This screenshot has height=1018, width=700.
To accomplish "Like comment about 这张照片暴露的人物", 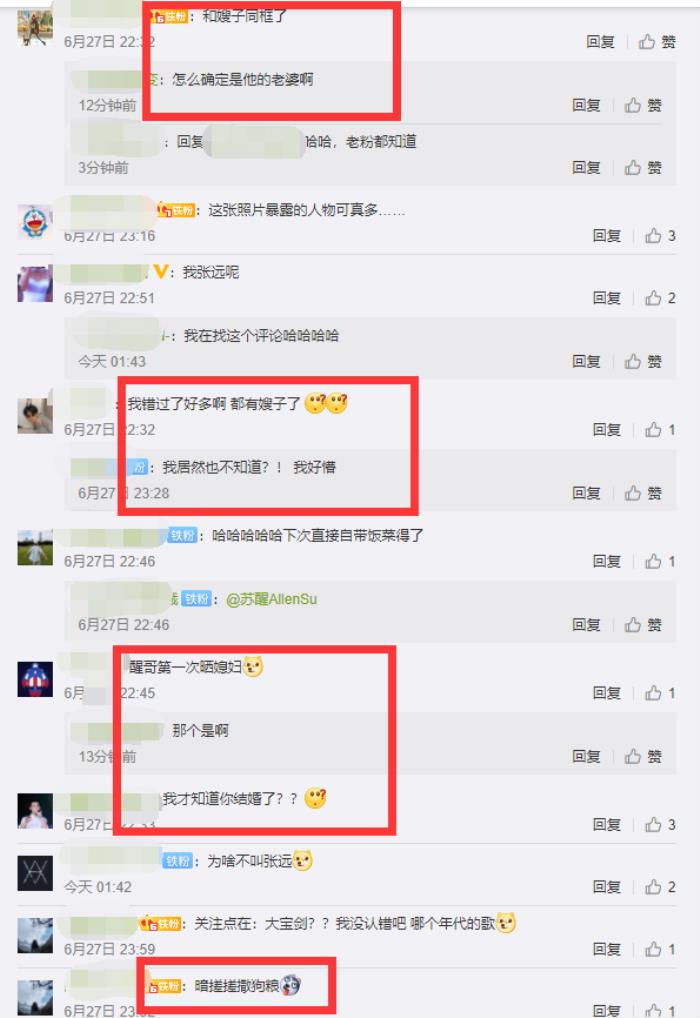I will (x=660, y=236).
